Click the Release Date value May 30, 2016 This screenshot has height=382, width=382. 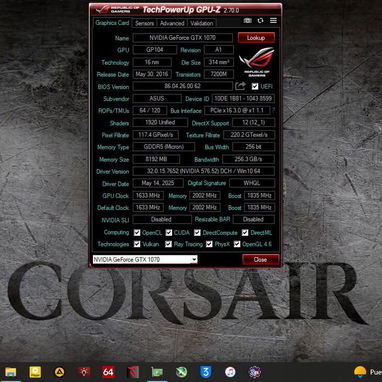click(152, 74)
